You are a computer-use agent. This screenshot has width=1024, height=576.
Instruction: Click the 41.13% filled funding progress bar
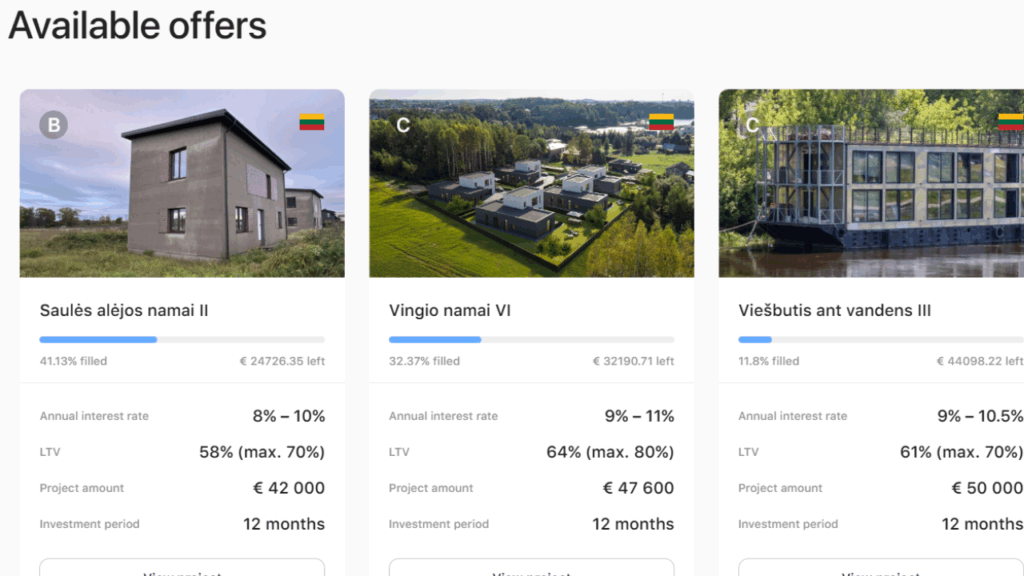(x=182, y=340)
